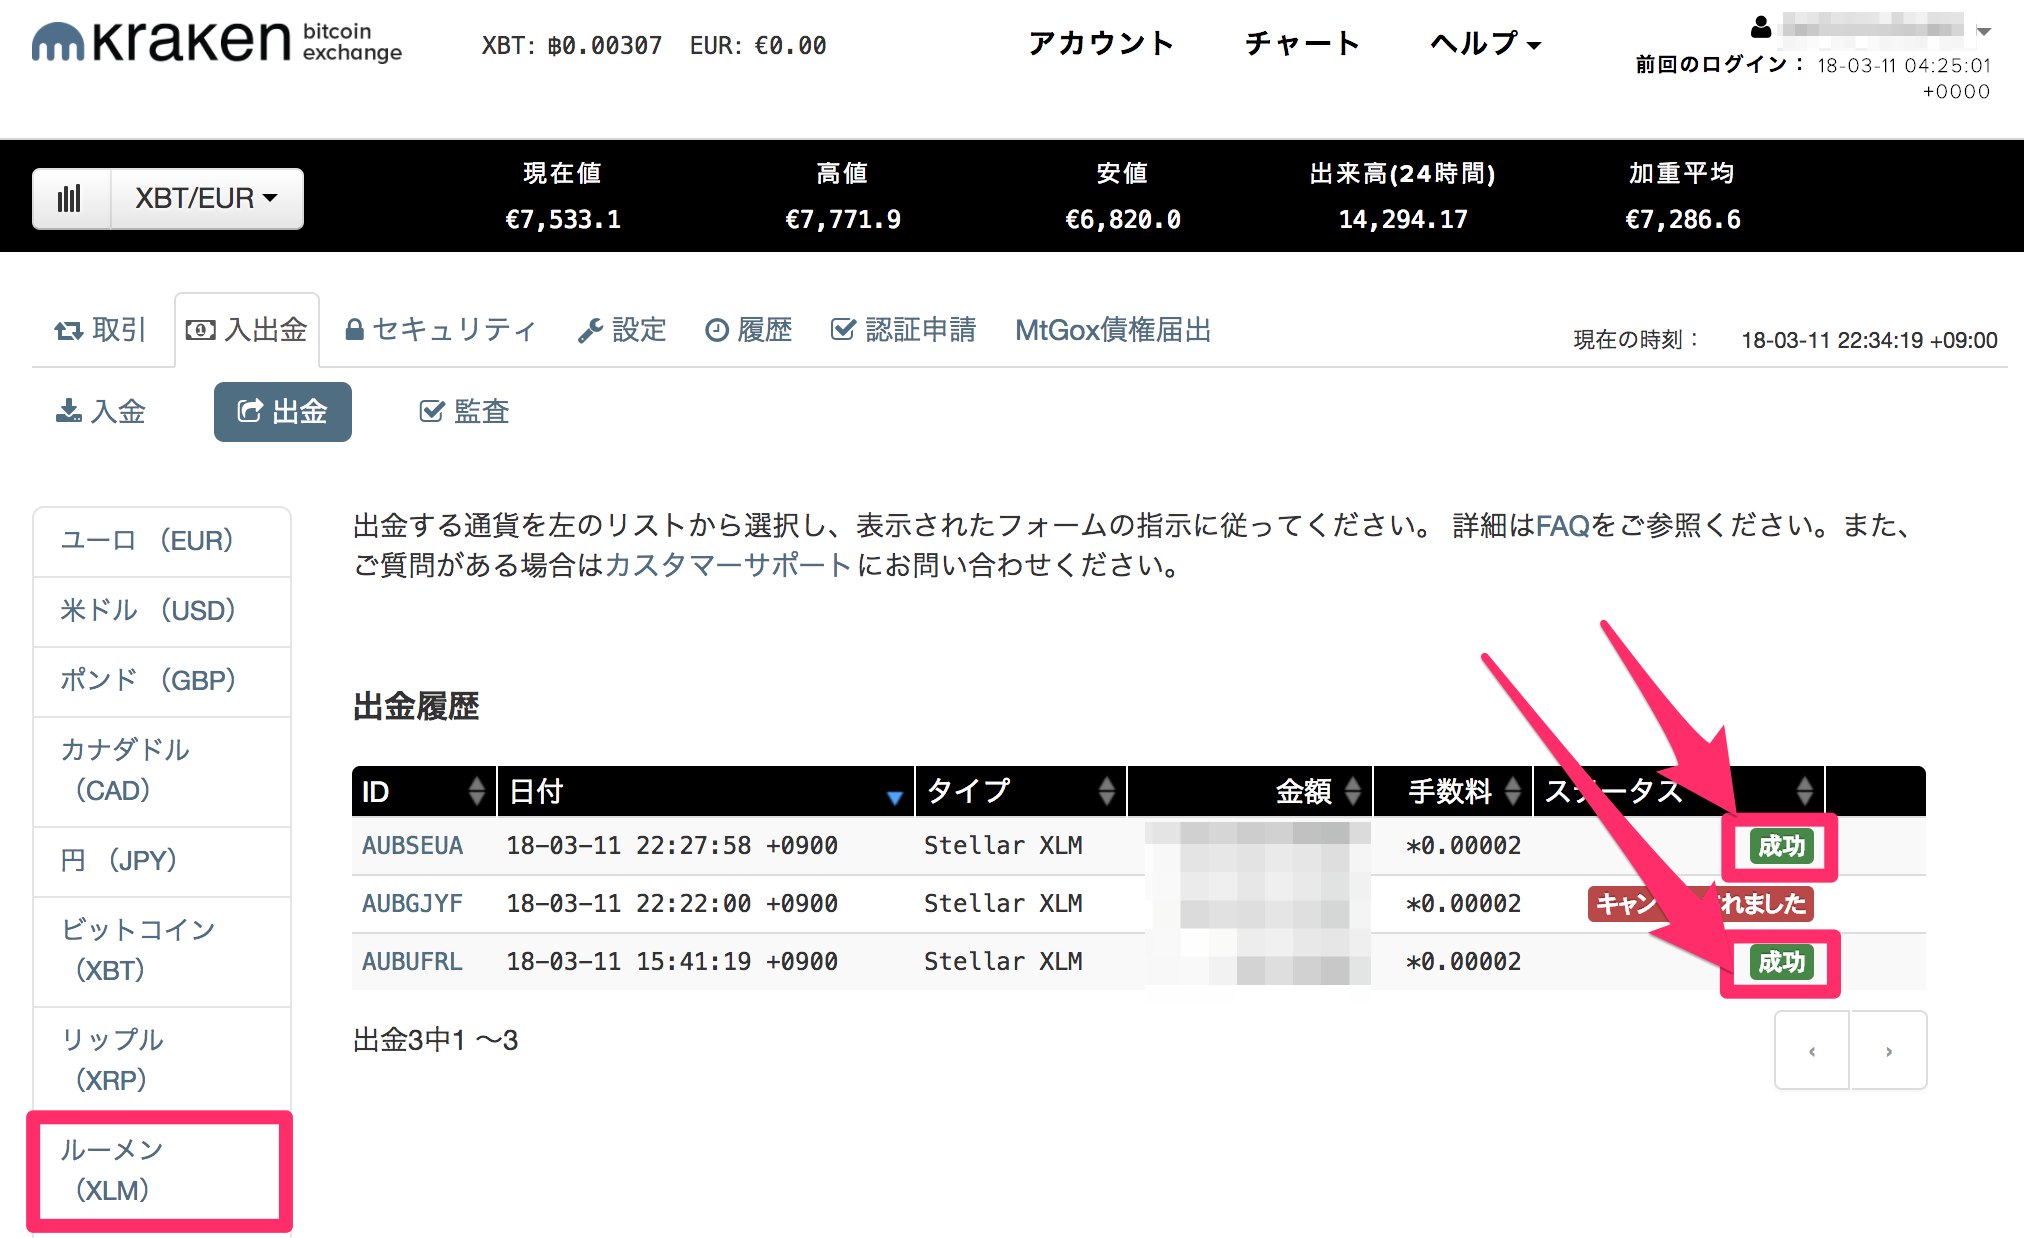Choose ルーメン (XLM) currency

pyautogui.click(x=162, y=1171)
